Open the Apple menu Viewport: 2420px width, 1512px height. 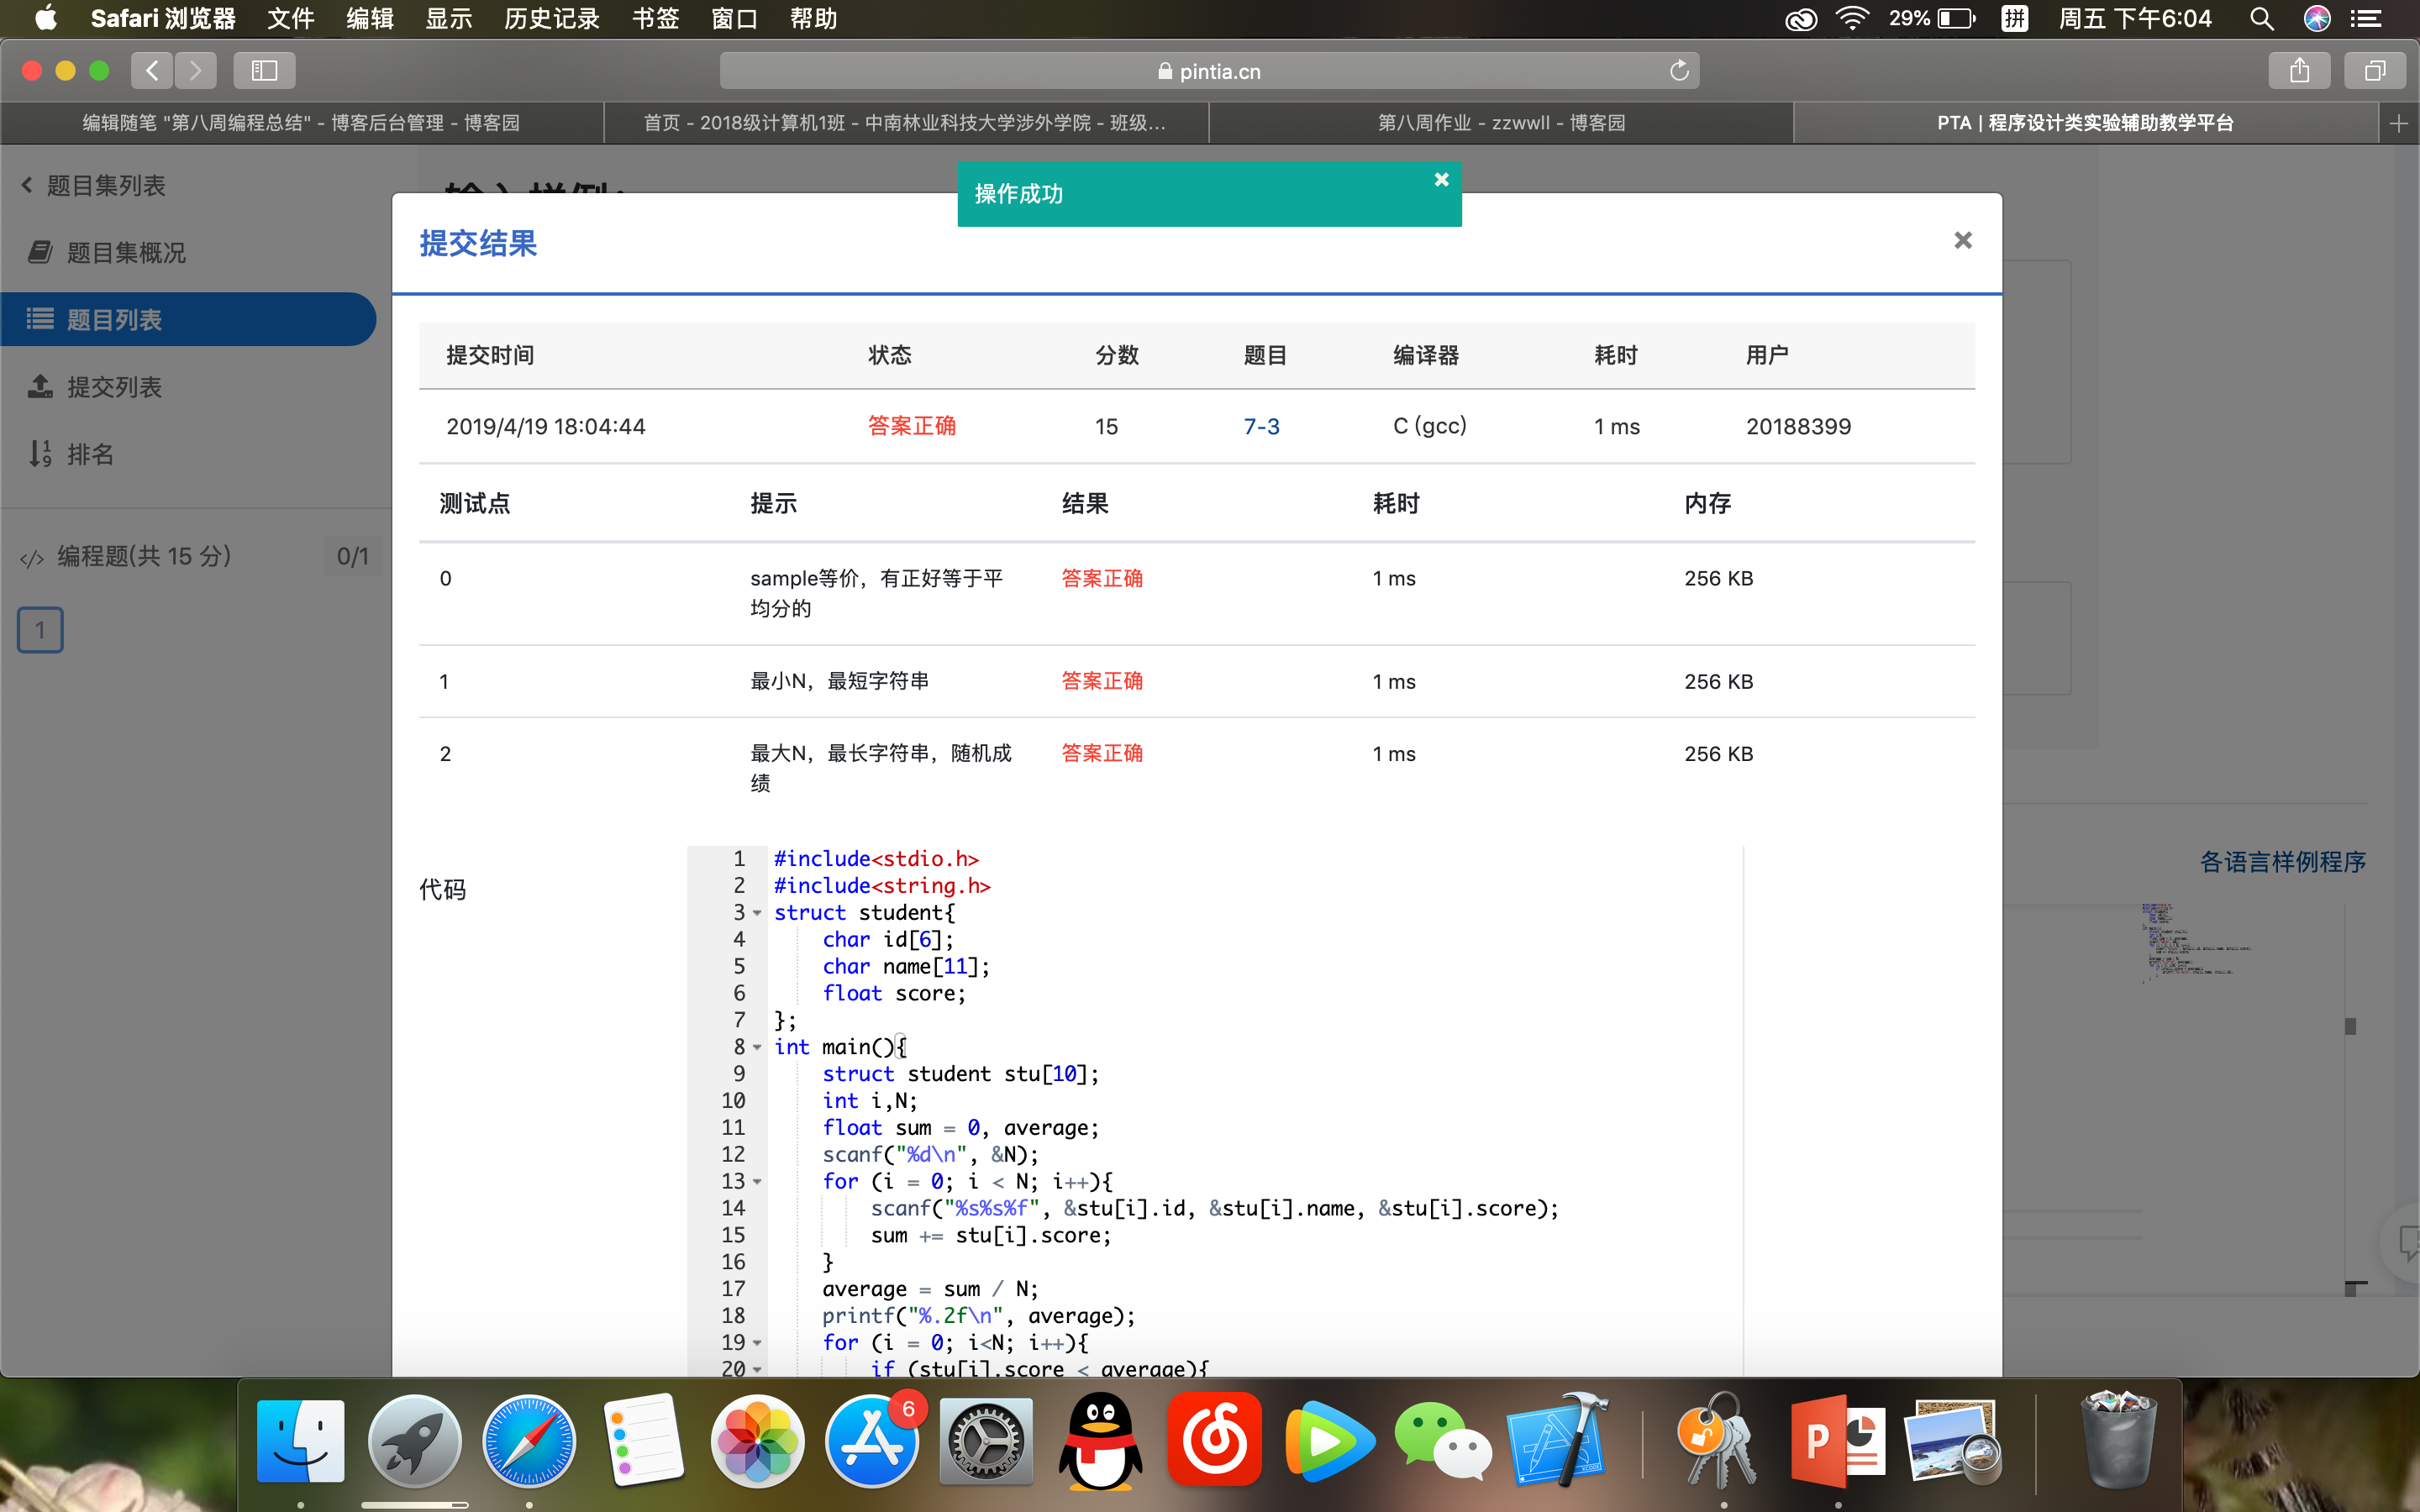click(x=45, y=18)
